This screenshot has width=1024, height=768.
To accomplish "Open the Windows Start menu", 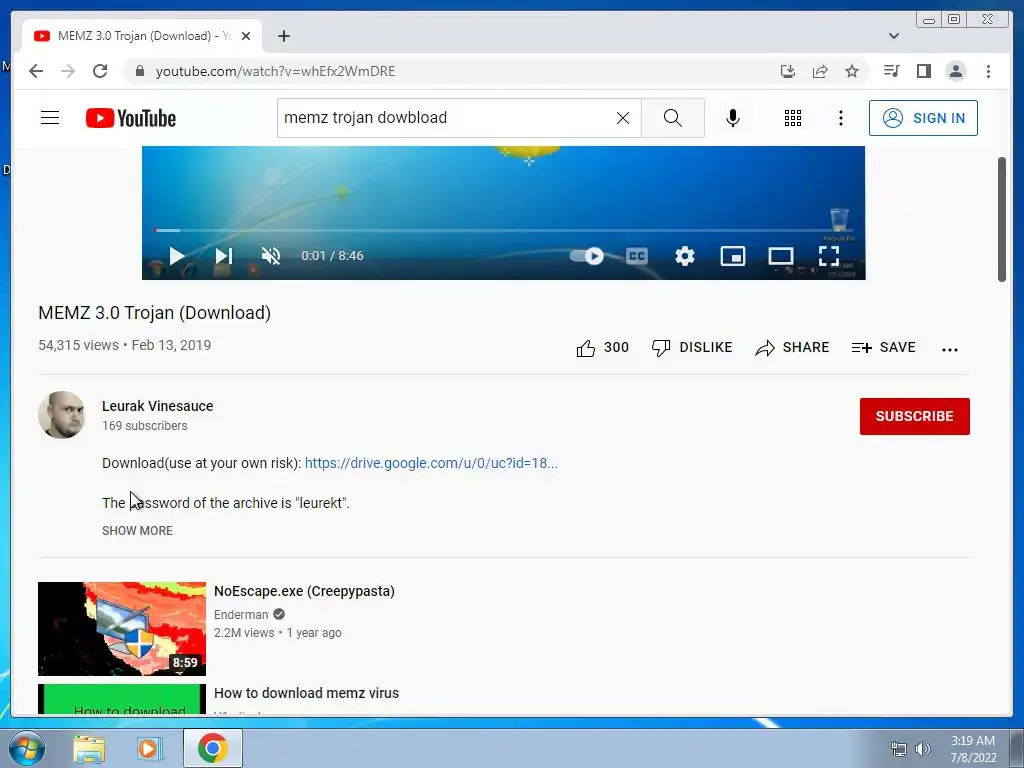I will [x=27, y=748].
